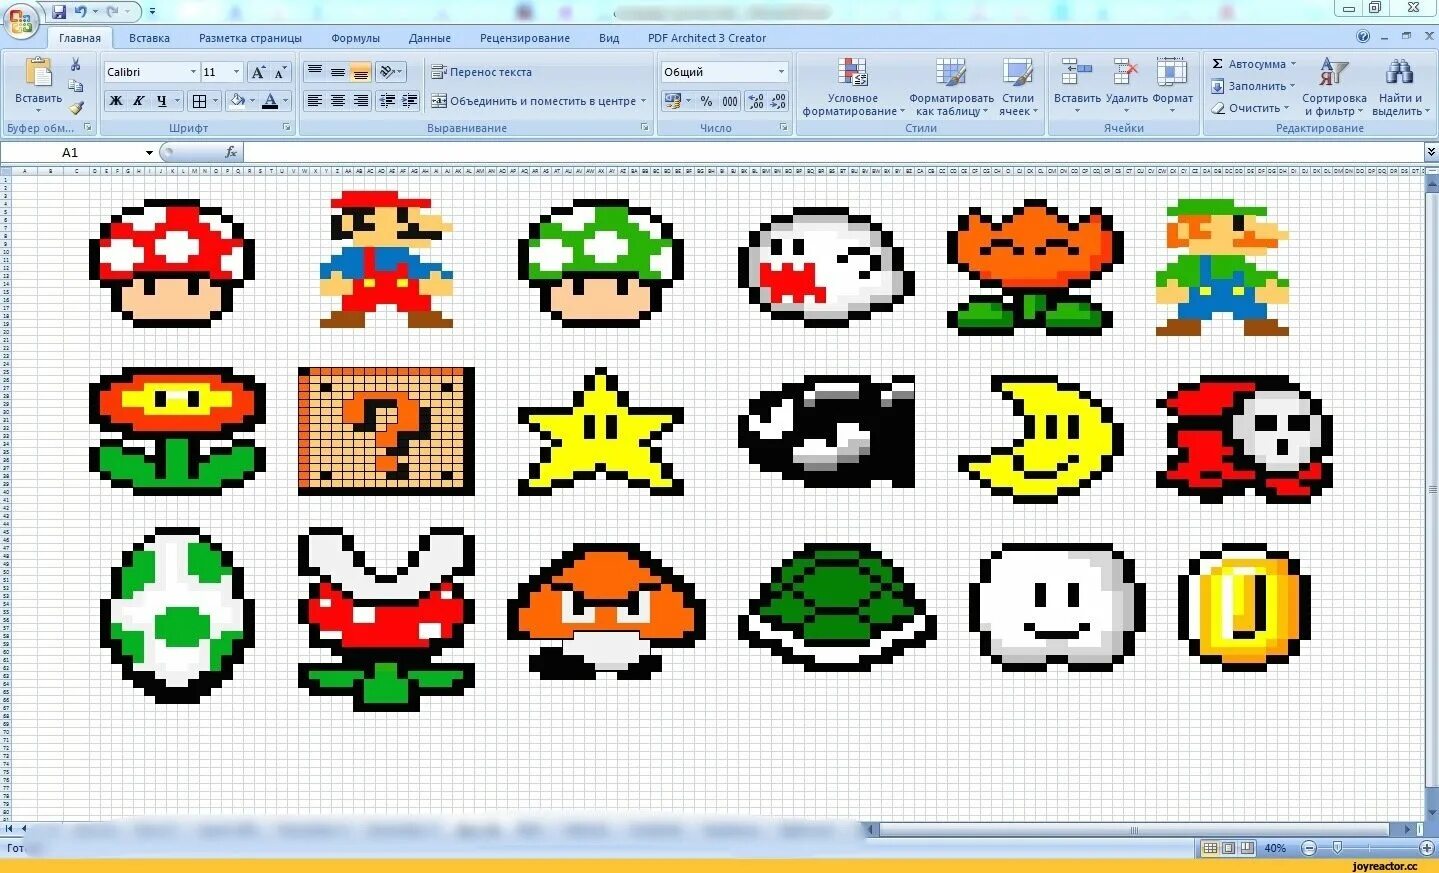Expand Форматировать как таблицу gallery

pos(951,87)
